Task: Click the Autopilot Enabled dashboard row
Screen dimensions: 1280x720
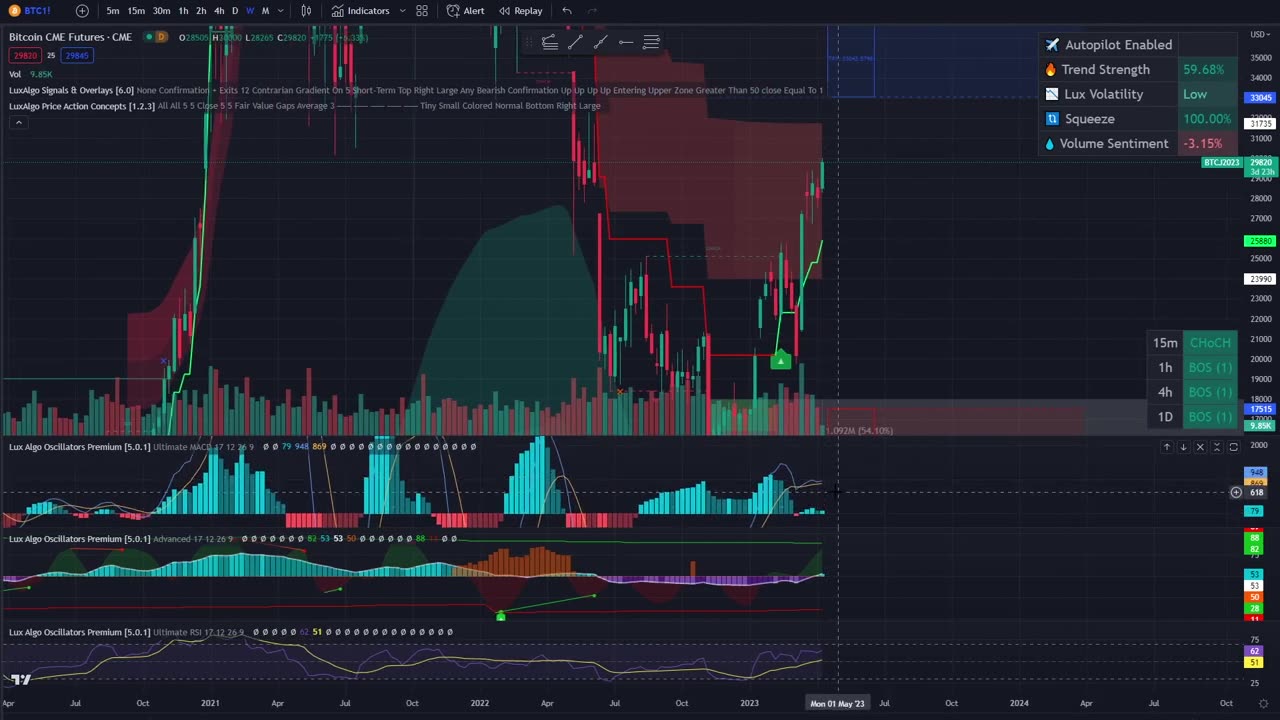Action: click(x=1109, y=45)
